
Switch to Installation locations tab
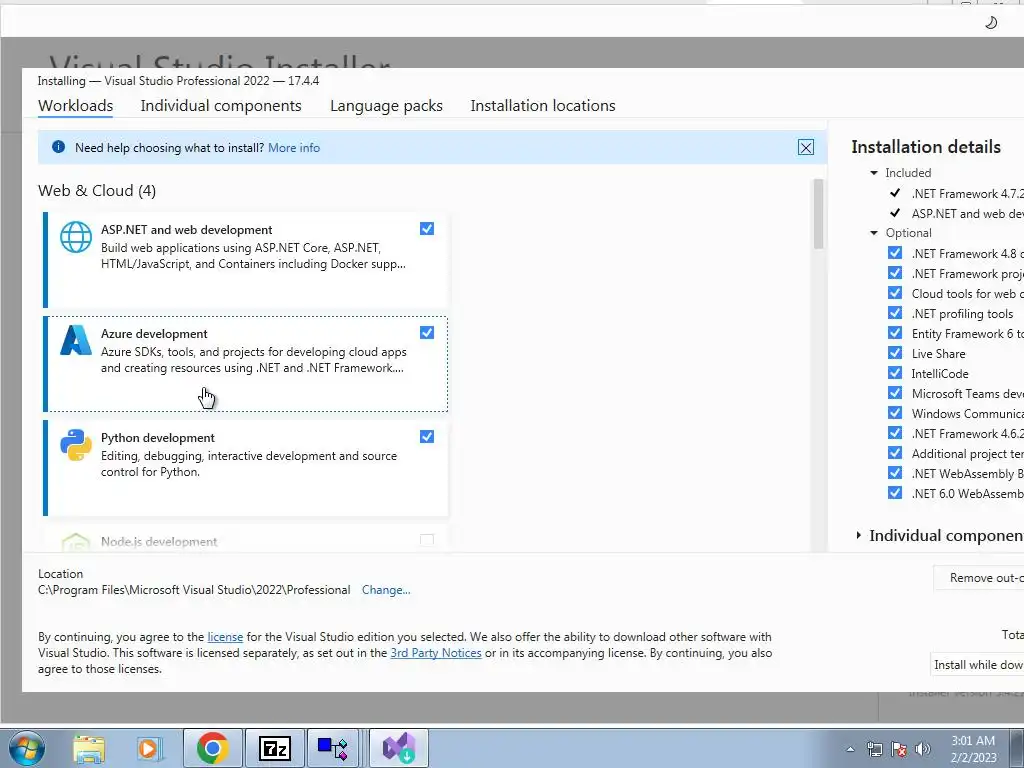tap(543, 106)
